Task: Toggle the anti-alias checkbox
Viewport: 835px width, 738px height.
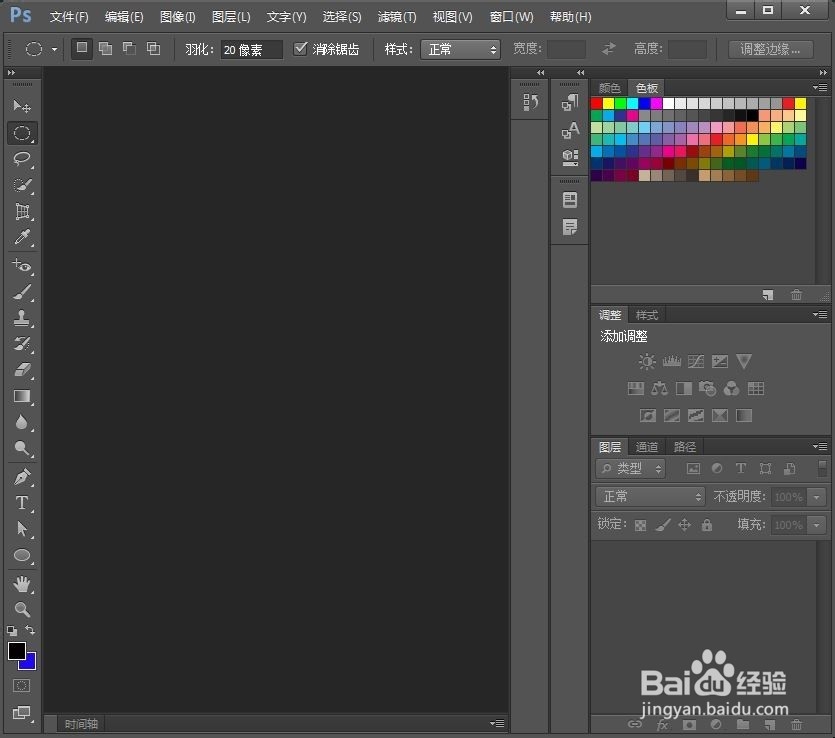Action: 300,49
